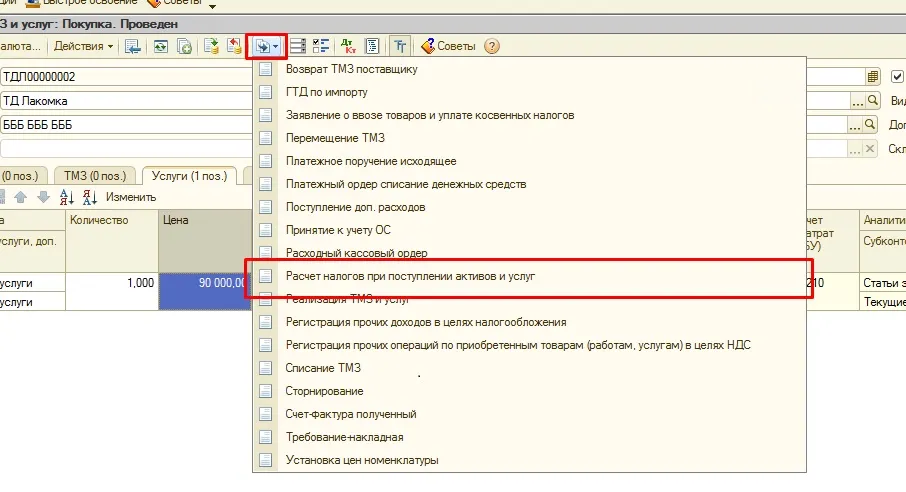Screen dimensions: 906x492
Task: Switch to 'Услуги (1 поз.)' tab
Action: click(190, 176)
